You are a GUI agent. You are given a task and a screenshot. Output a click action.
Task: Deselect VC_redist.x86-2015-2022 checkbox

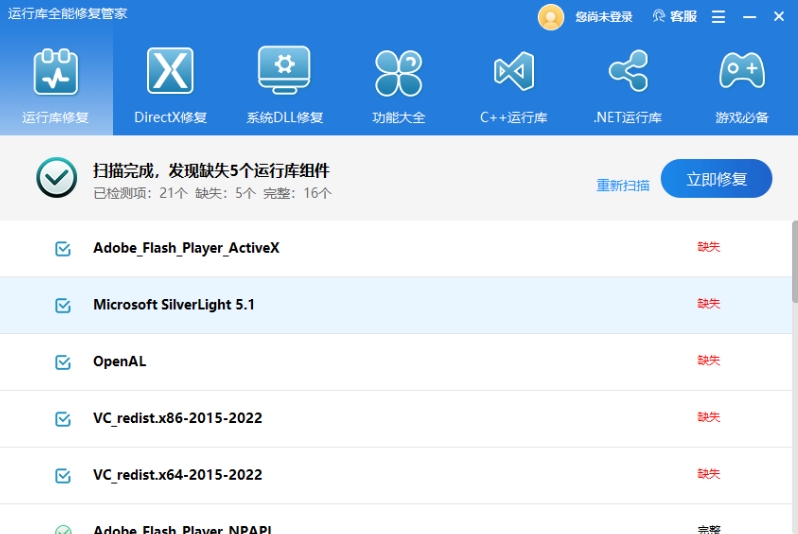[x=63, y=419]
